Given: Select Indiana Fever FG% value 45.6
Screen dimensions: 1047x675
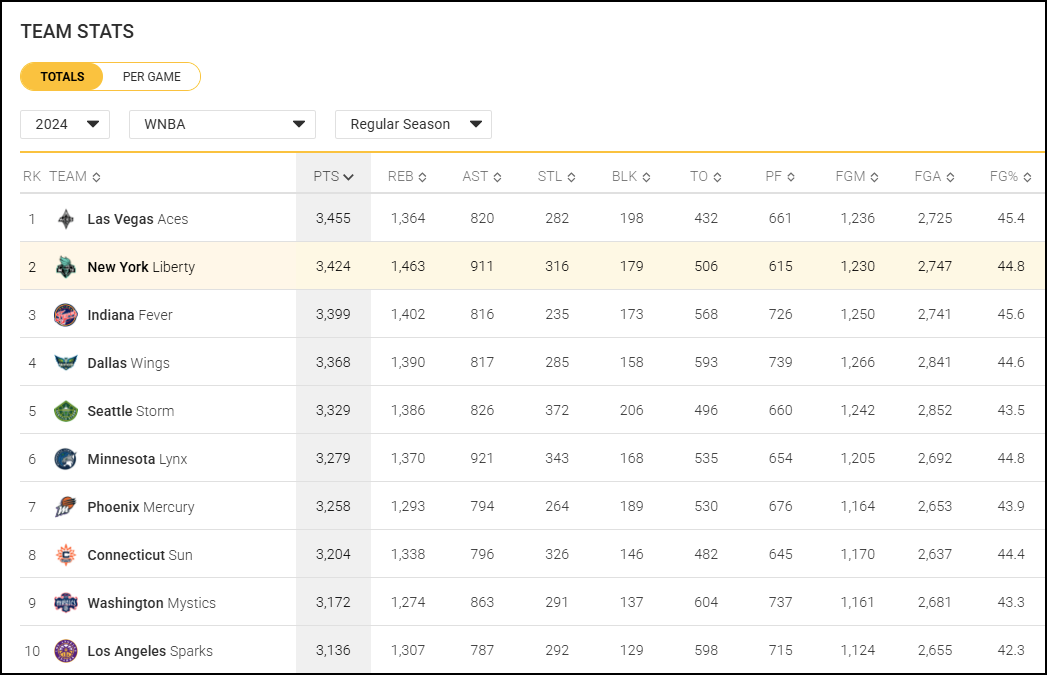Looking at the screenshot, I should 1011,314.
